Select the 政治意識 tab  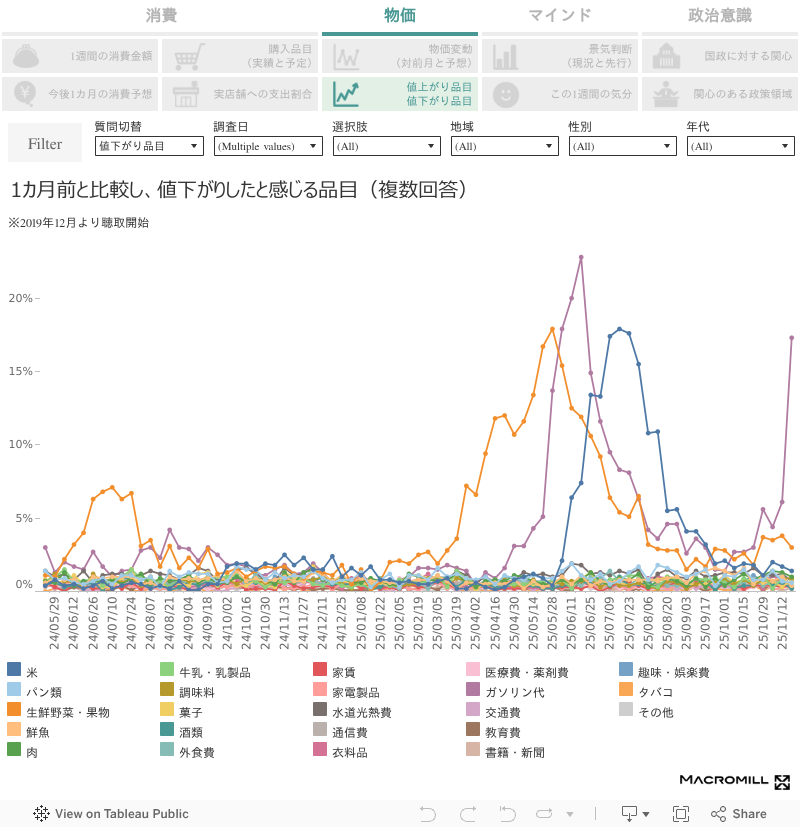[719, 15]
